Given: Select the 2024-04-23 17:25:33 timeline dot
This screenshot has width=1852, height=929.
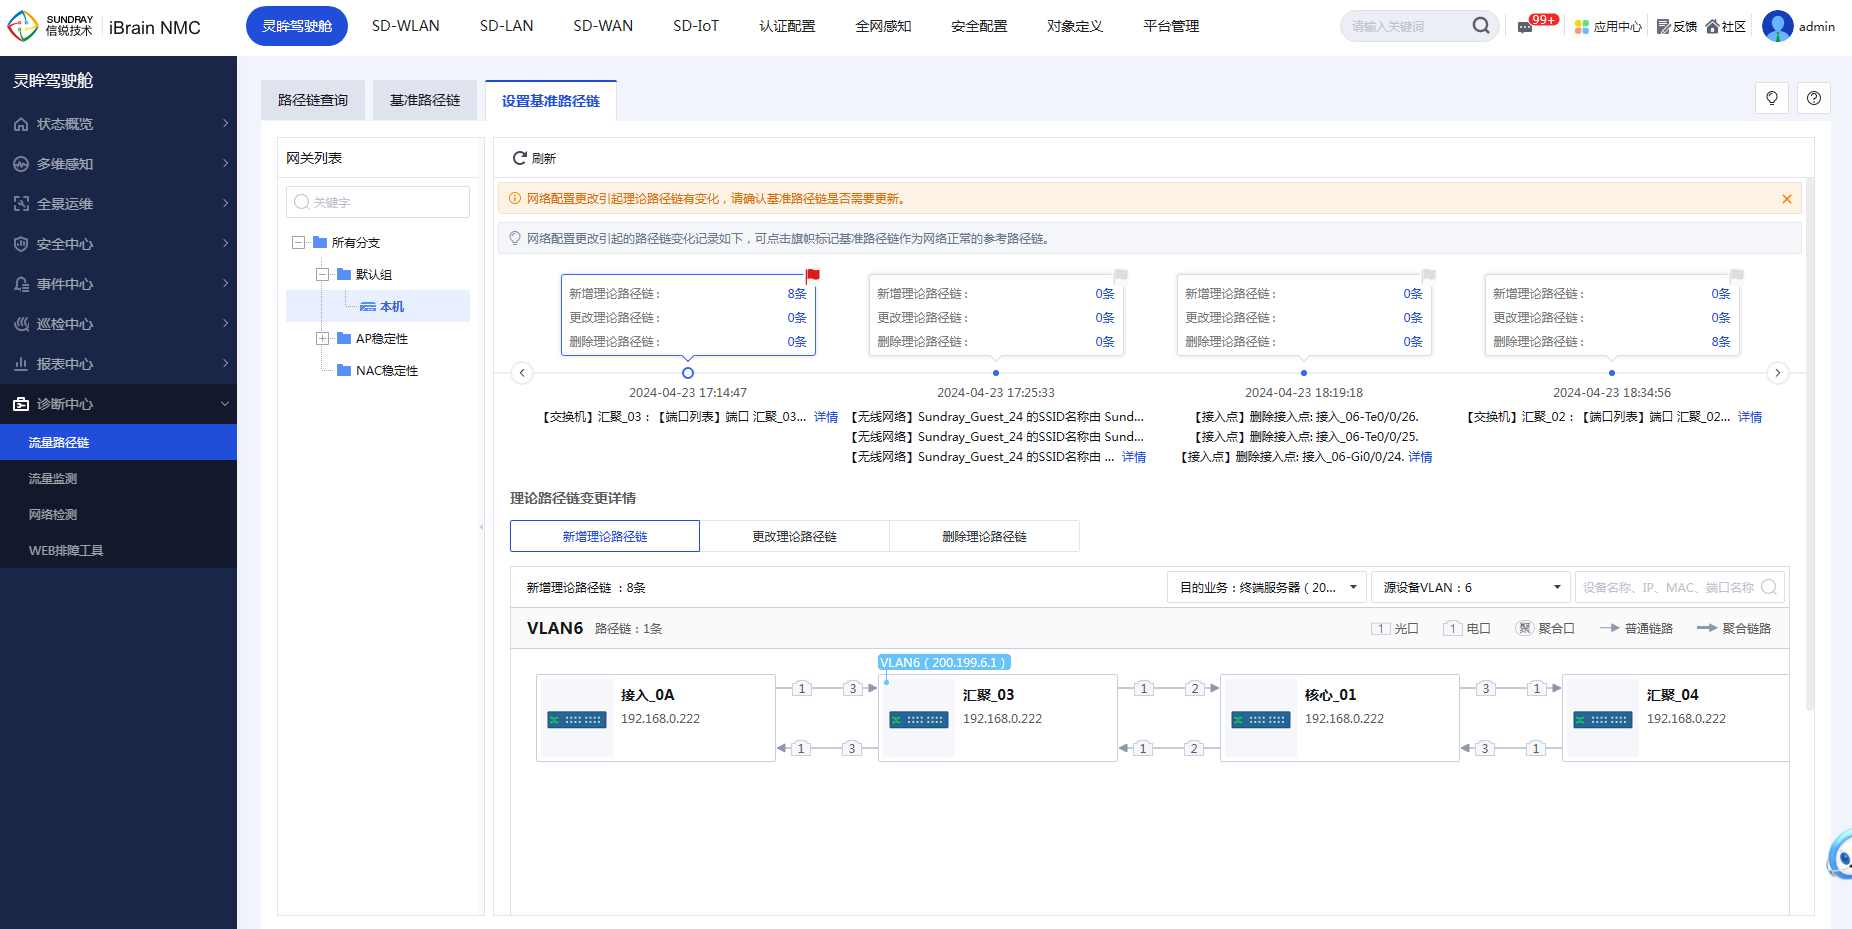Looking at the screenshot, I should 996,373.
